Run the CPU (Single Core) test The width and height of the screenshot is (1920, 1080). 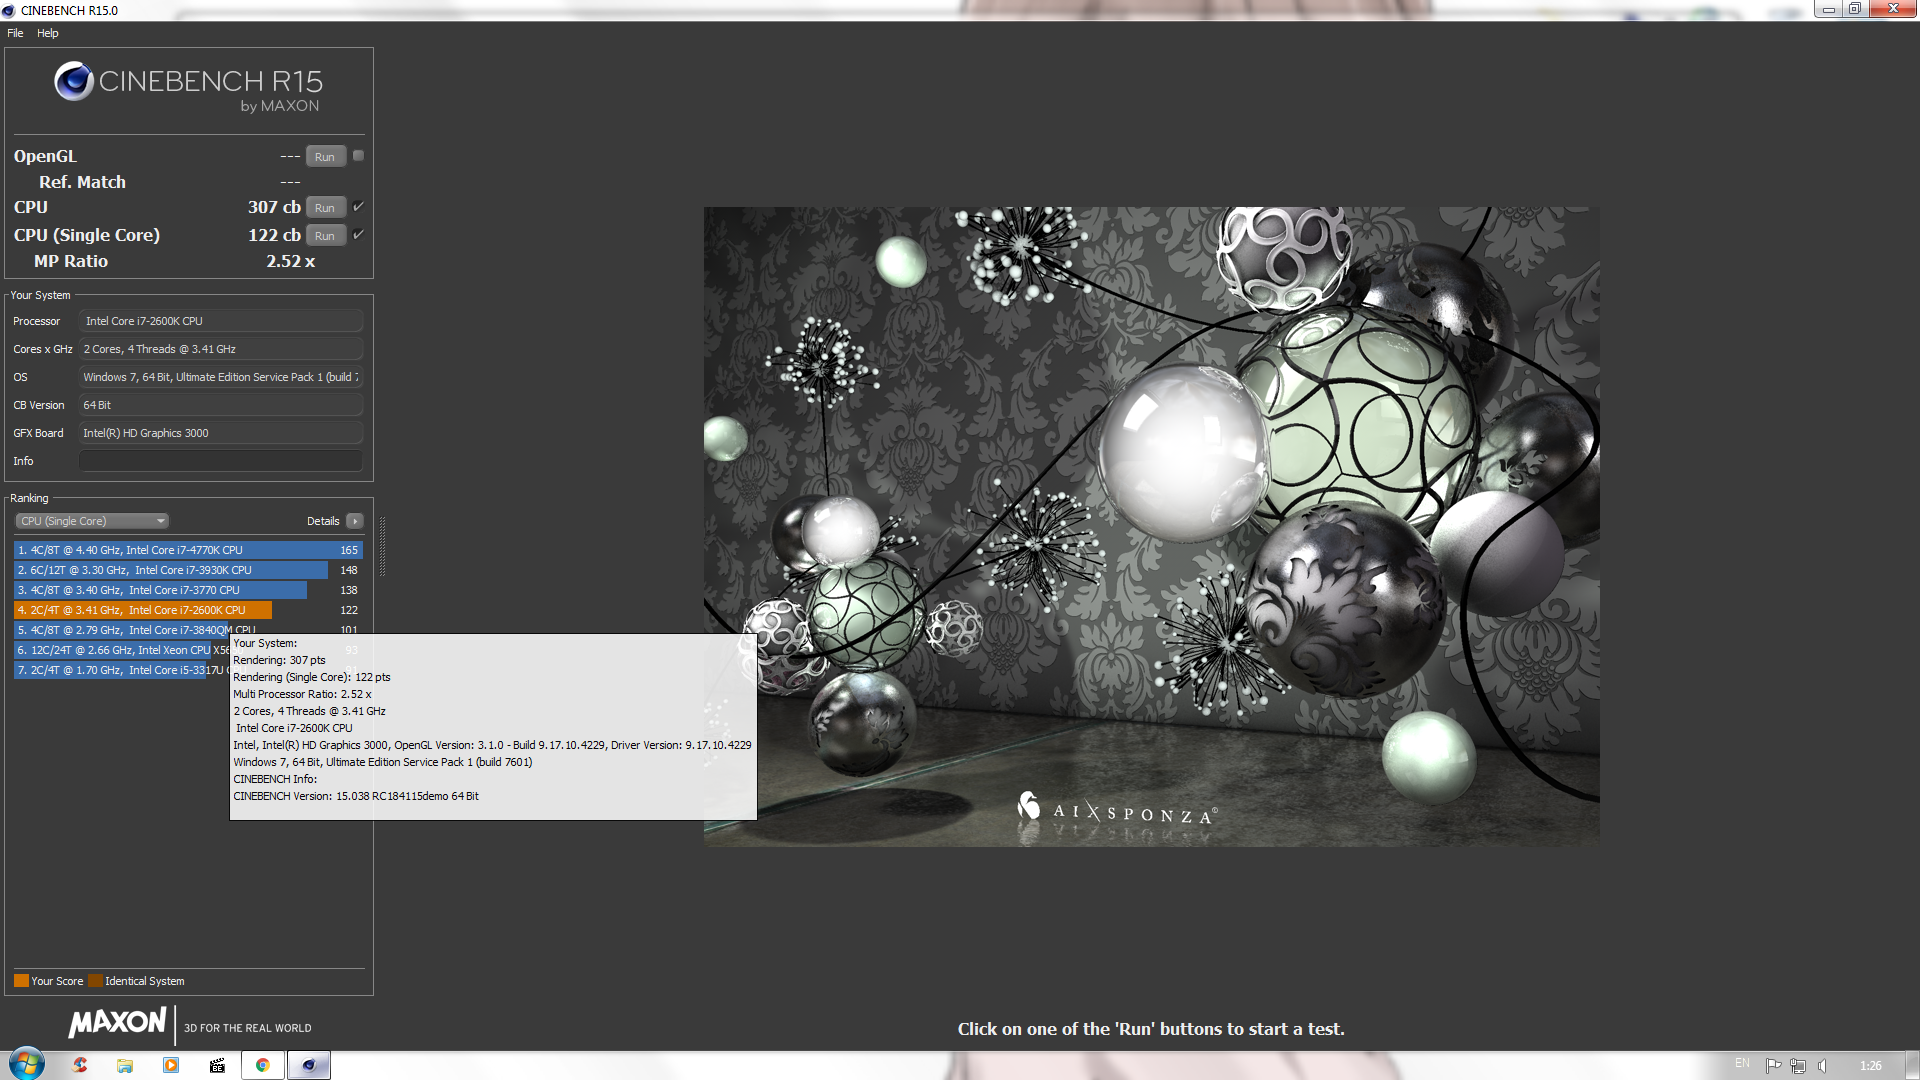point(325,236)
